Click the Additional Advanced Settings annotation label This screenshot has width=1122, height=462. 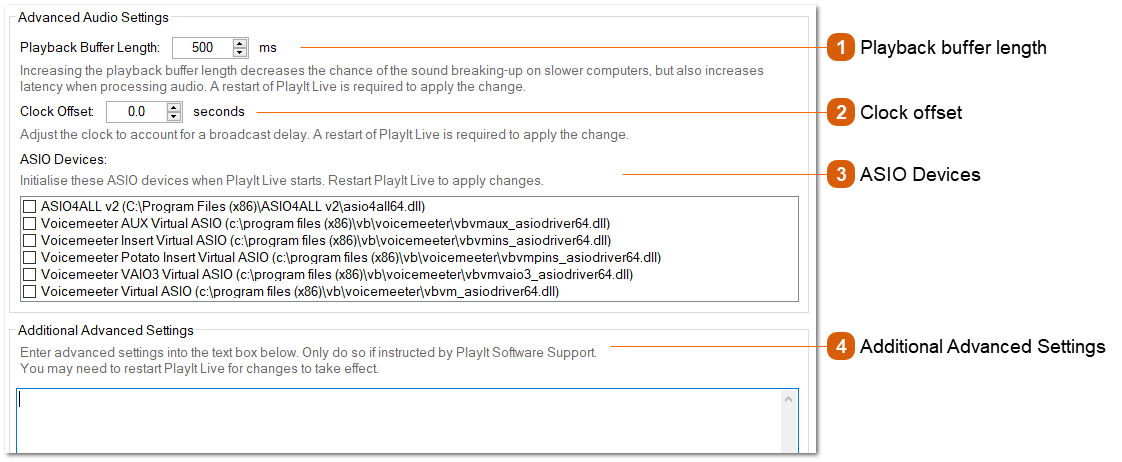click(x=982, y=347)
